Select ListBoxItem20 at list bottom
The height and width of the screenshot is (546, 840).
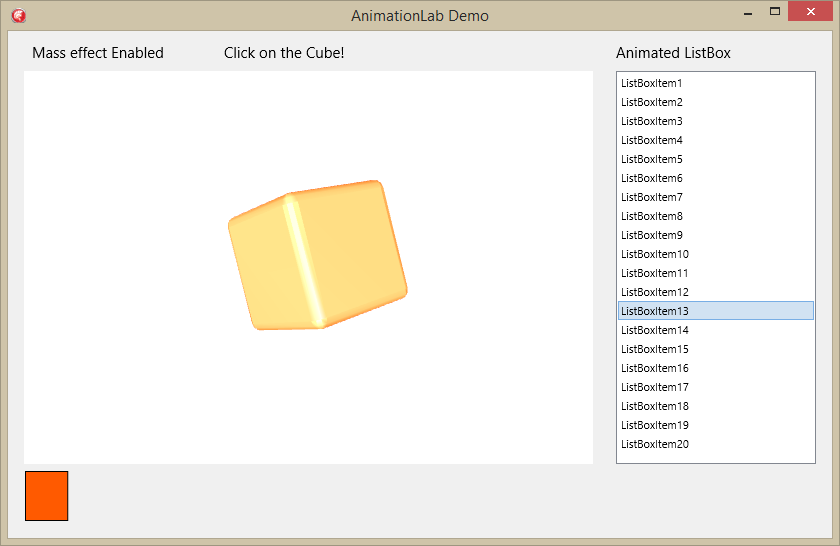point(716,444)
